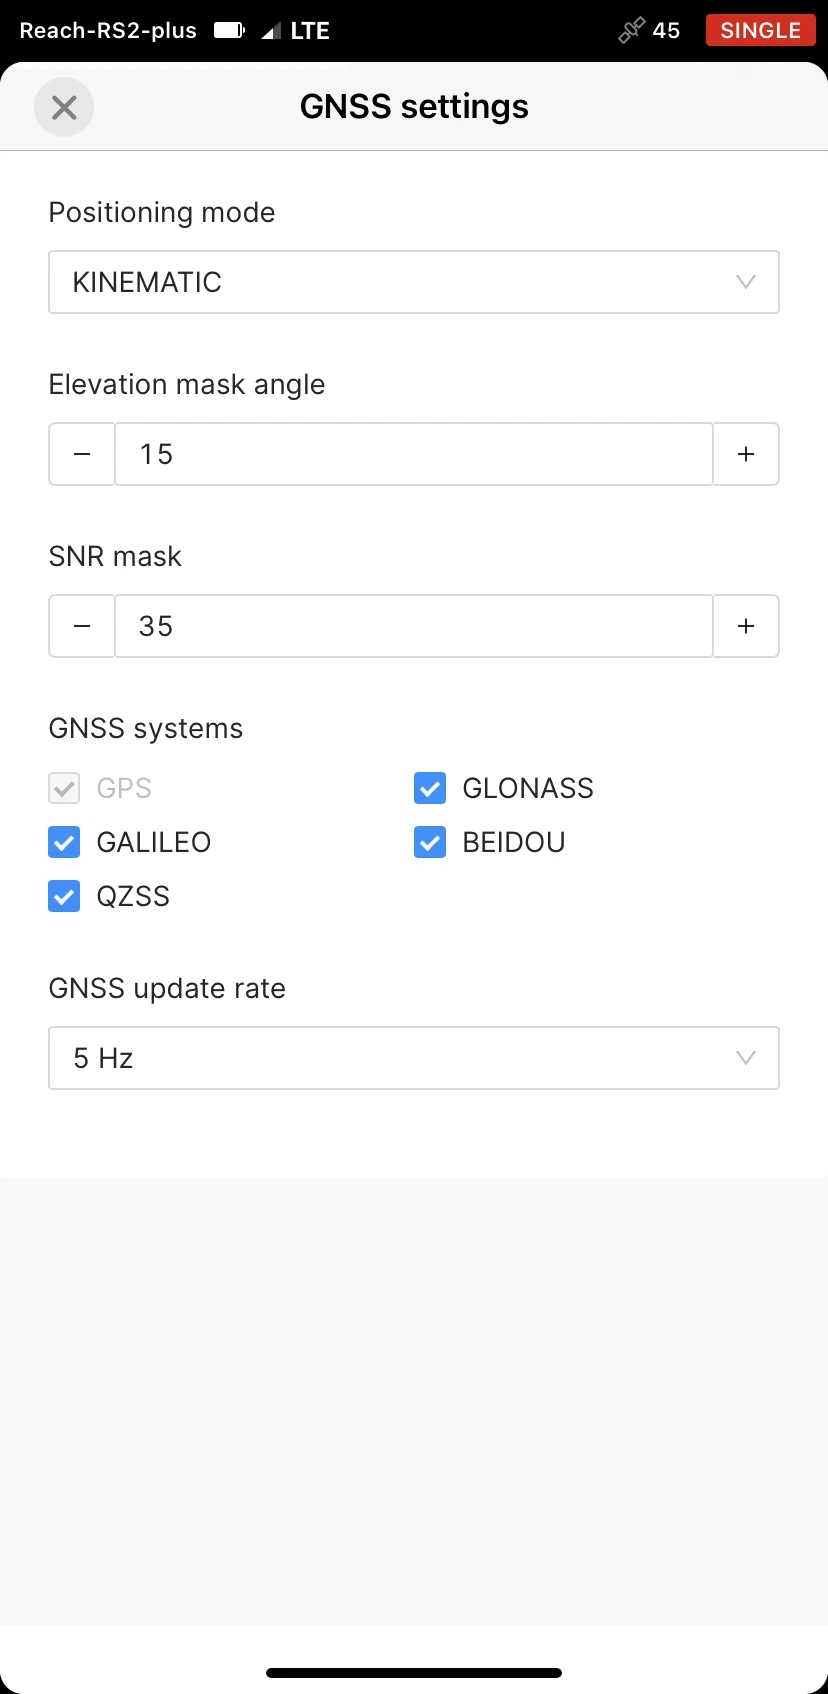Tap the SINGLE solution status badge

[x=760, y=30]
